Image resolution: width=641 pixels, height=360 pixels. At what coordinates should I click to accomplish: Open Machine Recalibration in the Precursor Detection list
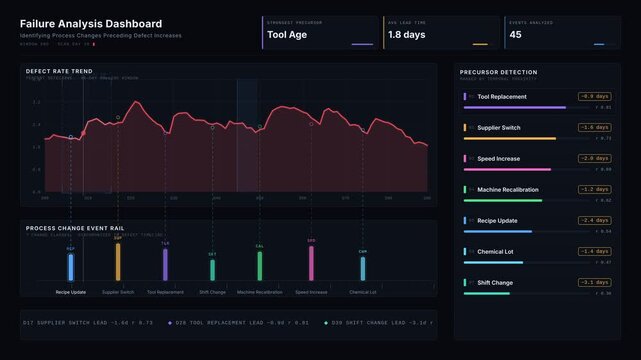tap(537, 195)
